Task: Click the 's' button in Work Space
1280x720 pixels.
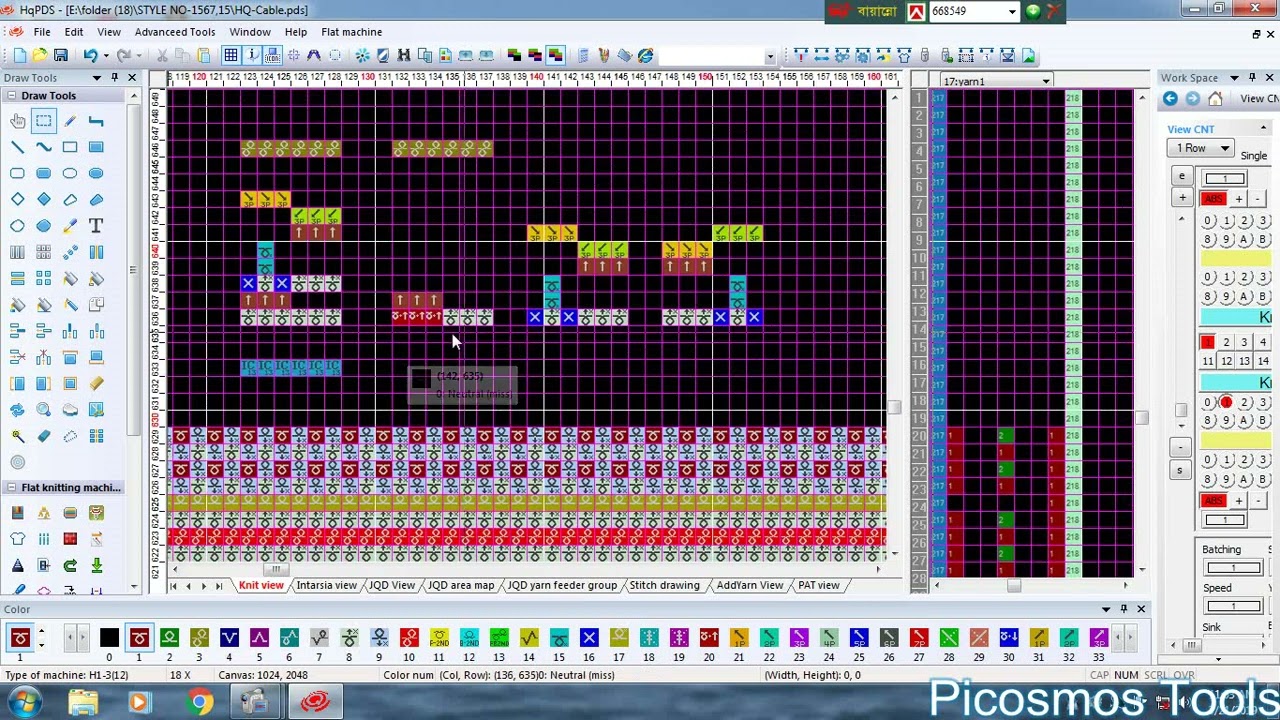Action: pyautogui.click(x=1180, y=470)
